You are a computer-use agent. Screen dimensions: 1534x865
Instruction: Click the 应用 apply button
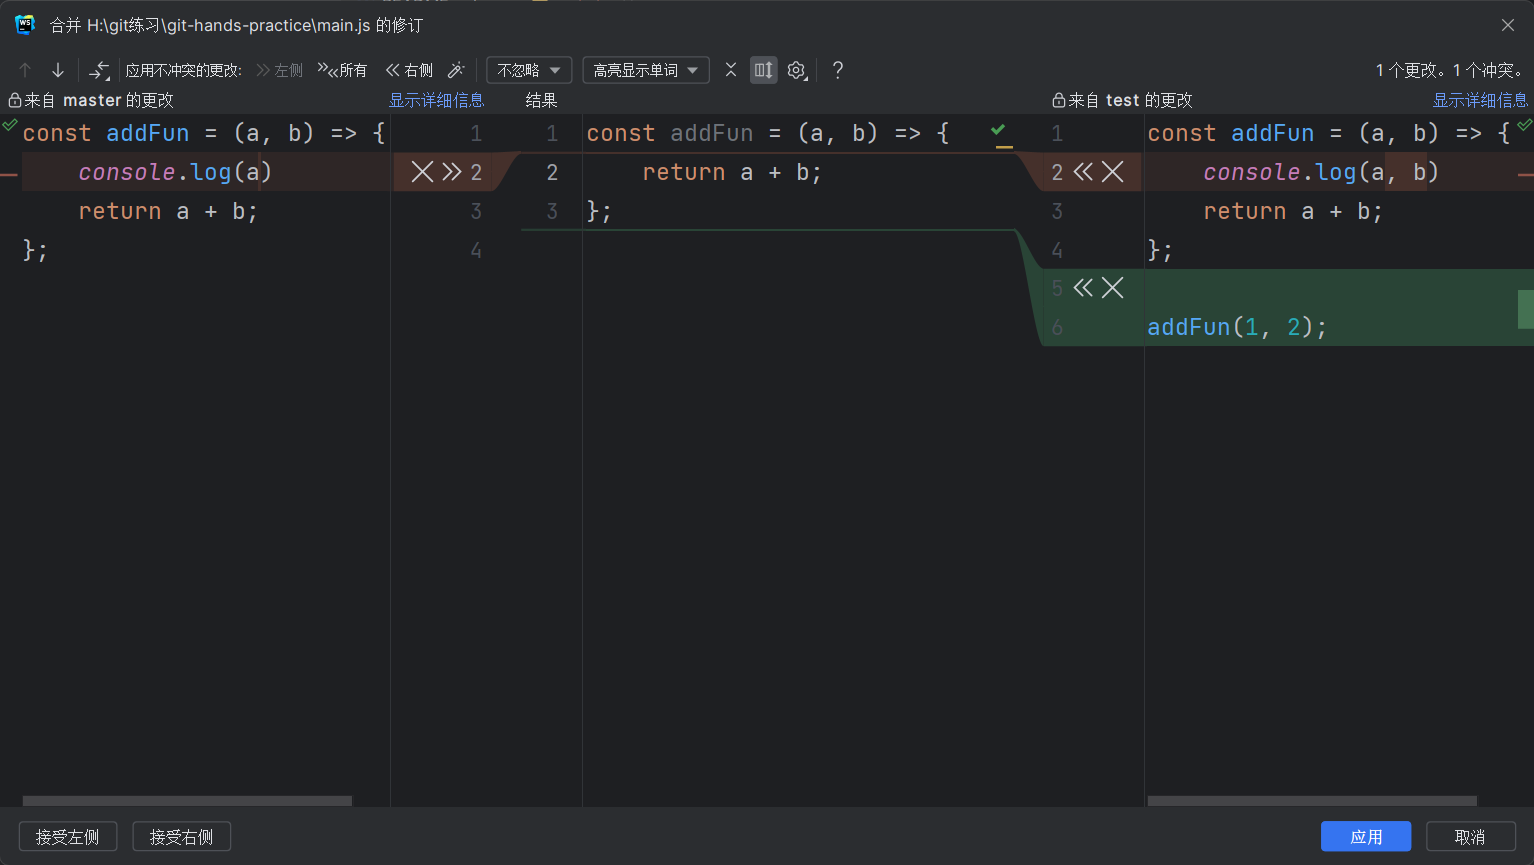pyautogui.click(x=1366, y=837)
